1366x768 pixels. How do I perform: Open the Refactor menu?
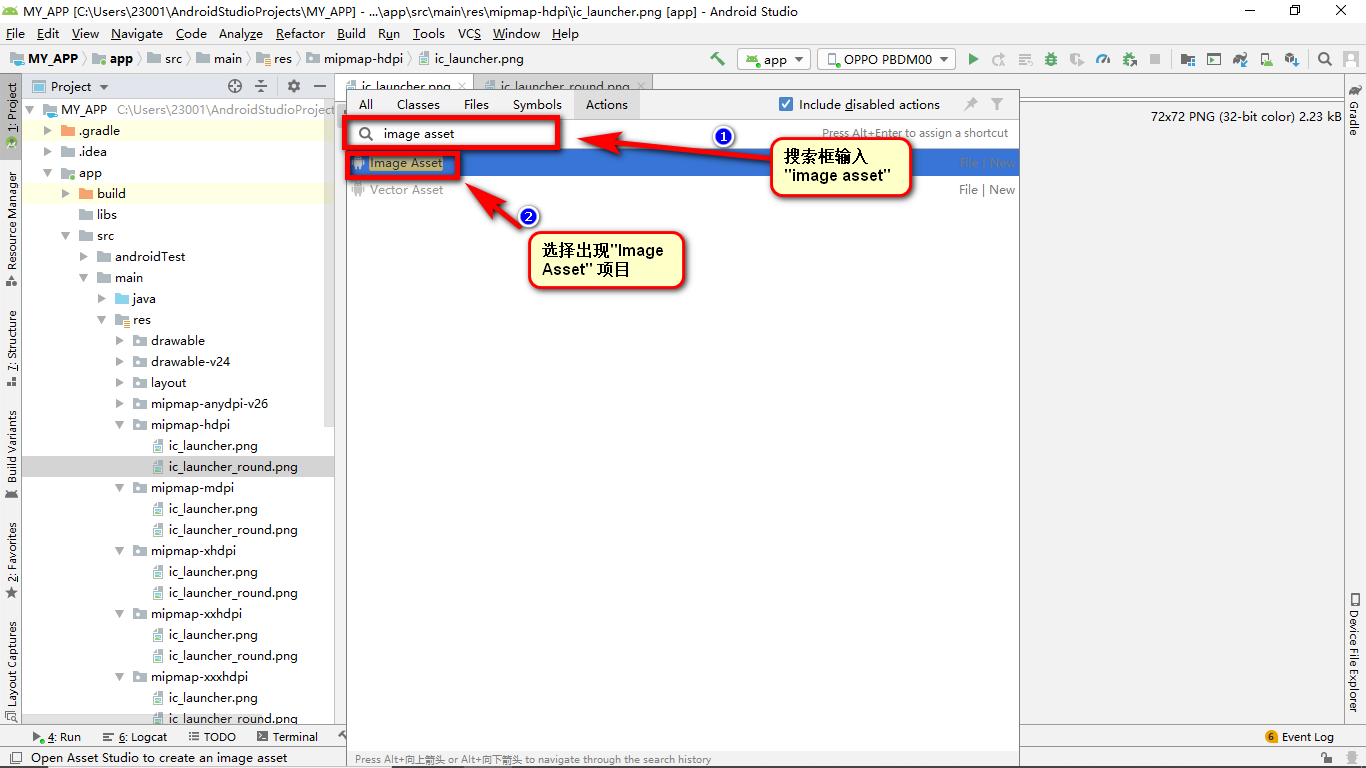300,33
